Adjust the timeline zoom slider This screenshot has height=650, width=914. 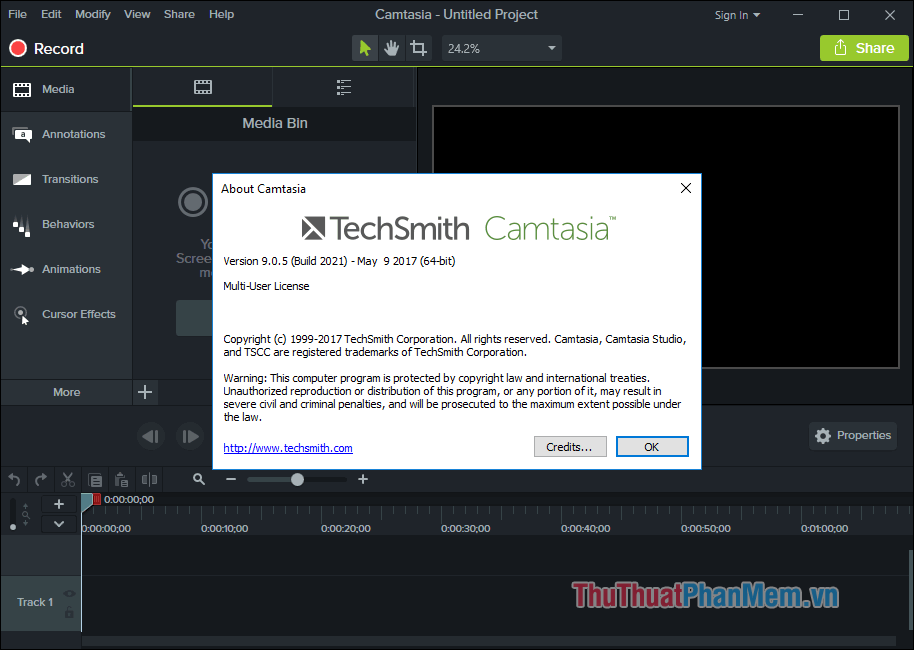click(x=297, y=478)
